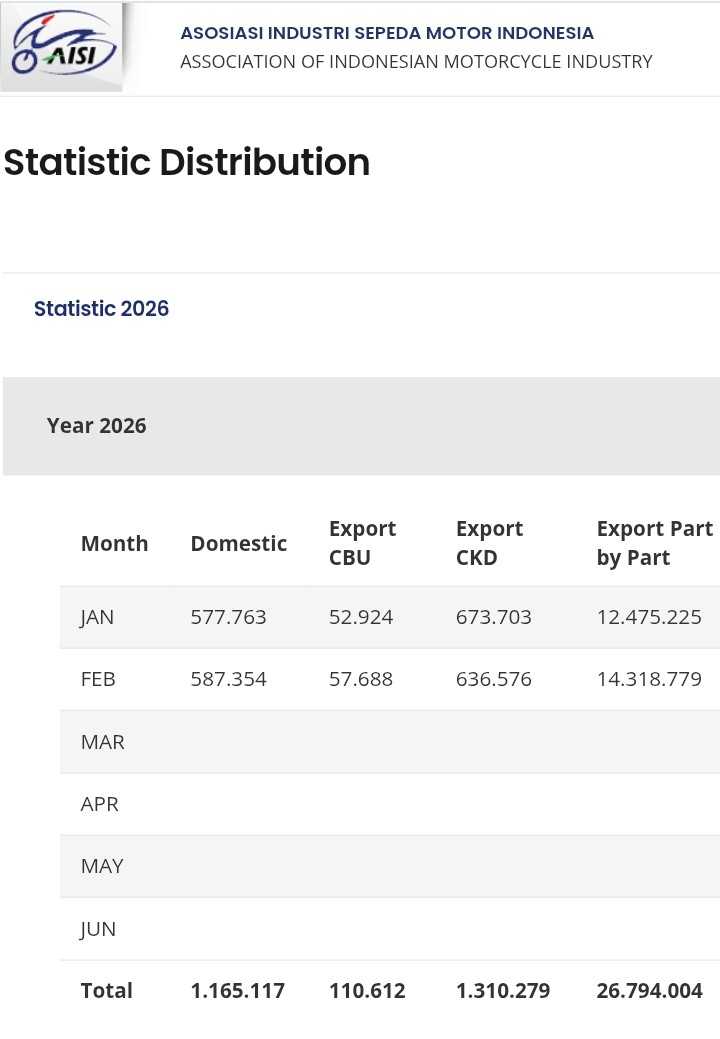Collapse the Year 2026 section
720x1039 pixels.
96,426
